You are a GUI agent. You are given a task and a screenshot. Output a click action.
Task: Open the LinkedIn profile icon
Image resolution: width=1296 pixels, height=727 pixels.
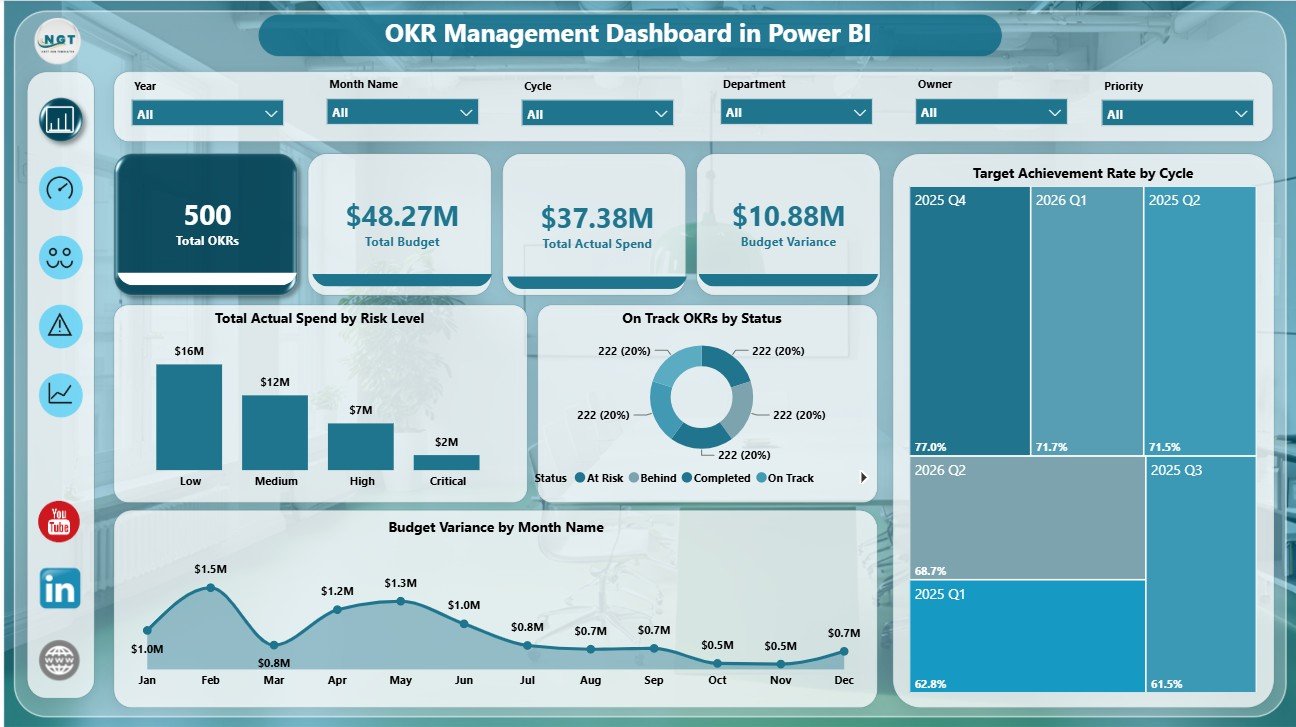click(x=60, y=589)
